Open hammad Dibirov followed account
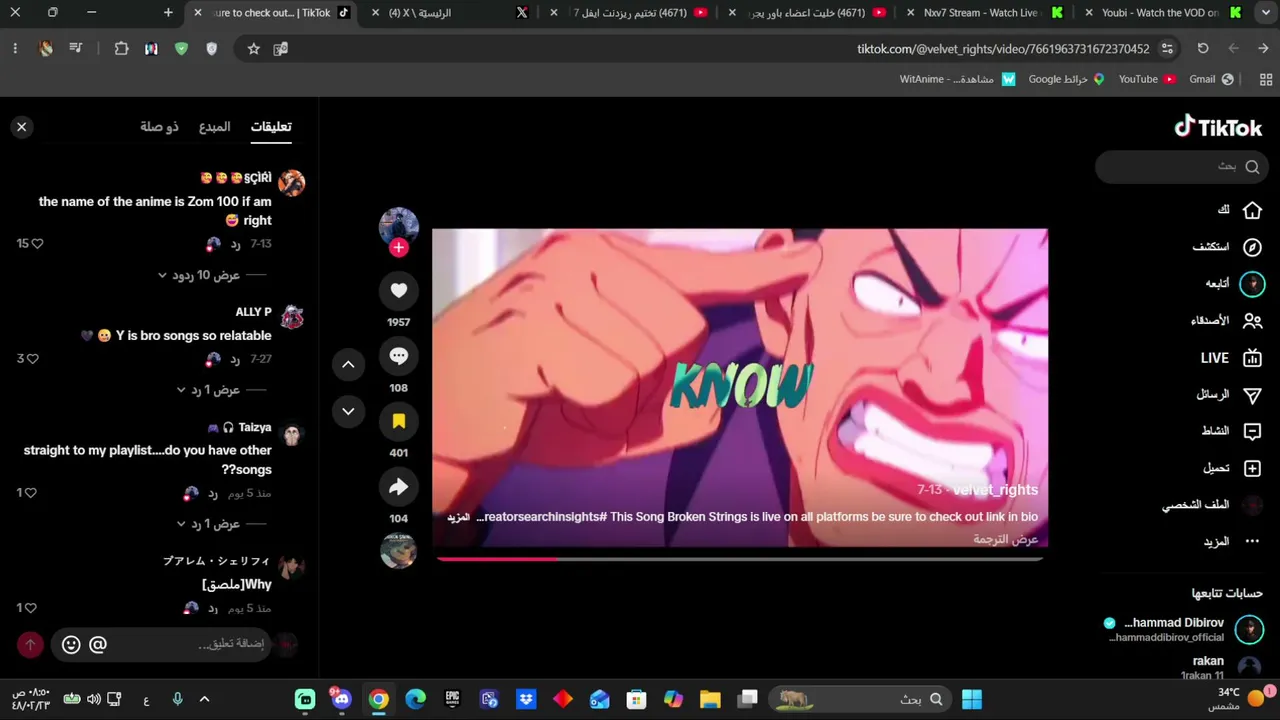 (1184, 629)
